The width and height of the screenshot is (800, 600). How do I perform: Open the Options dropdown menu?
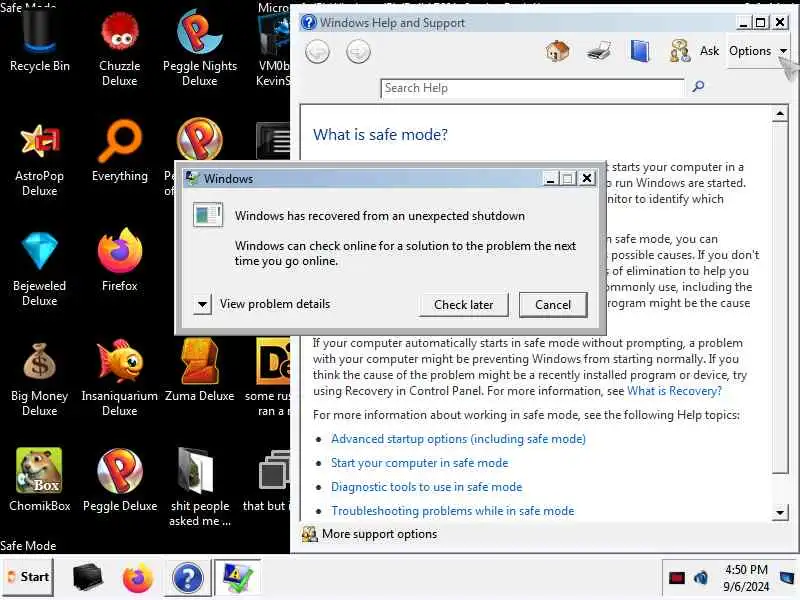point(757,51)
